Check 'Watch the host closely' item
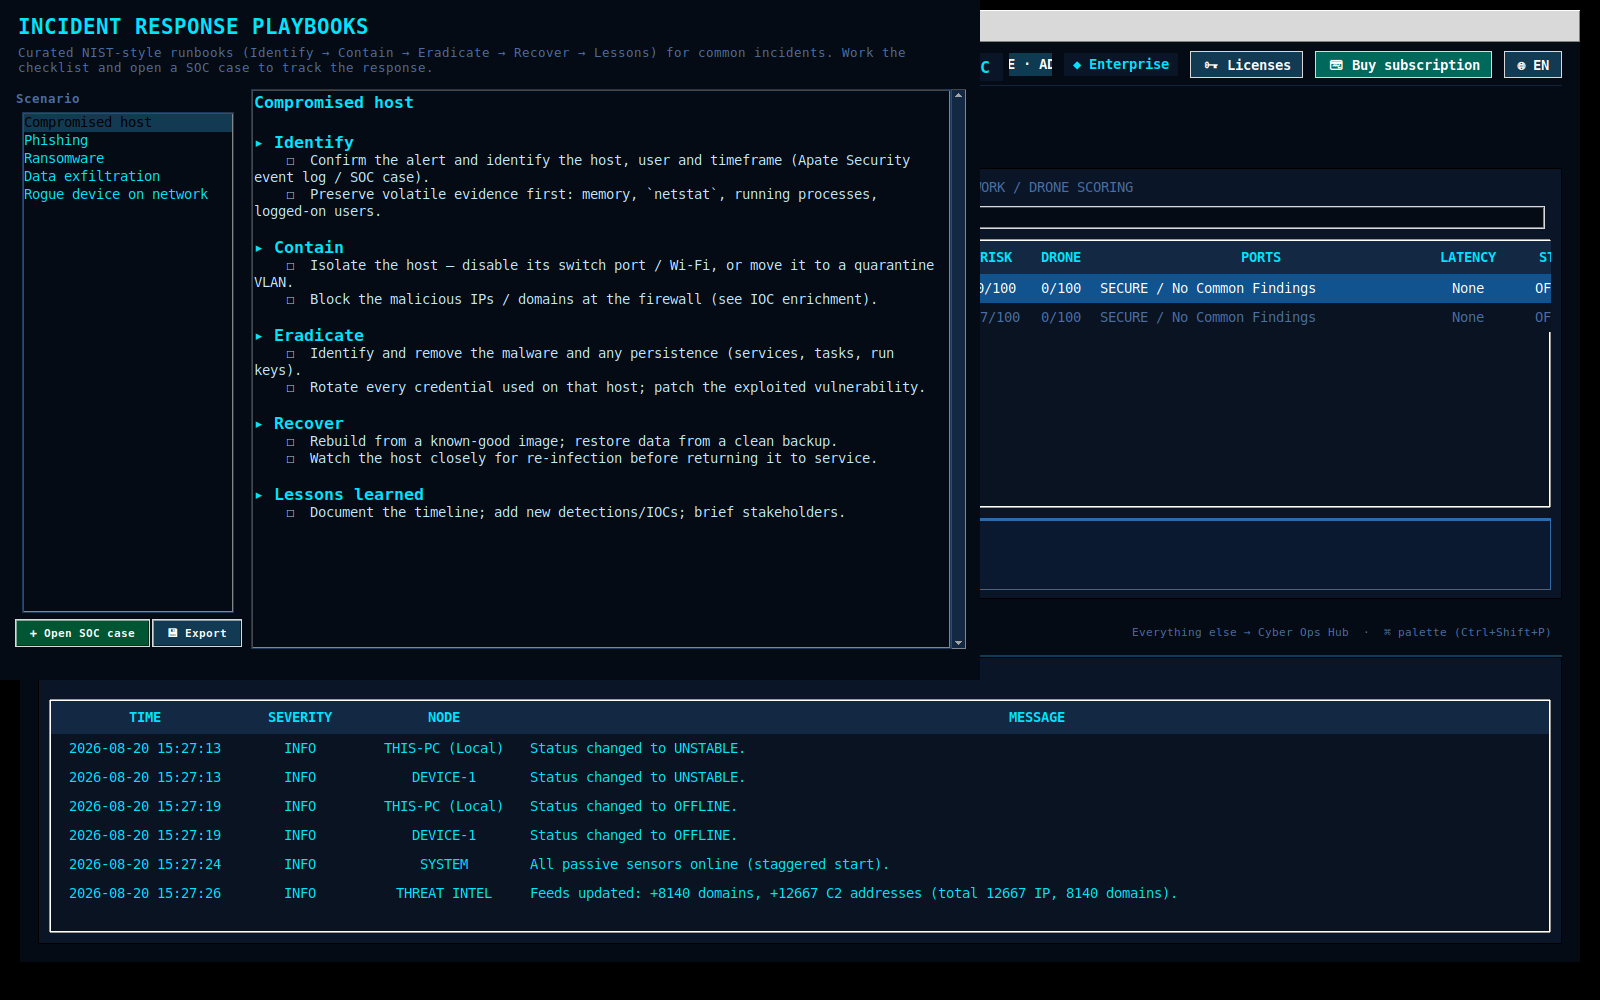The image size is (1600, 1000). point(291,459)
